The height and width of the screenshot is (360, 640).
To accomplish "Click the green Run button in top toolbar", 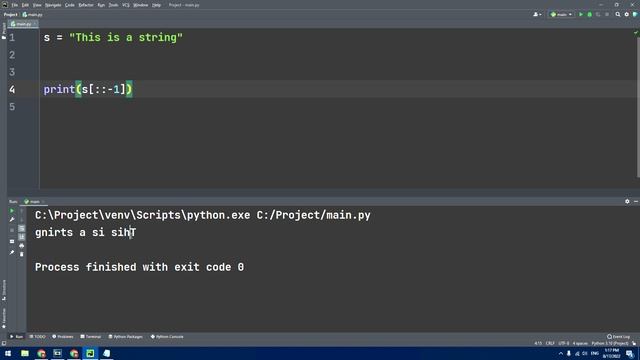I will point(581,14).
